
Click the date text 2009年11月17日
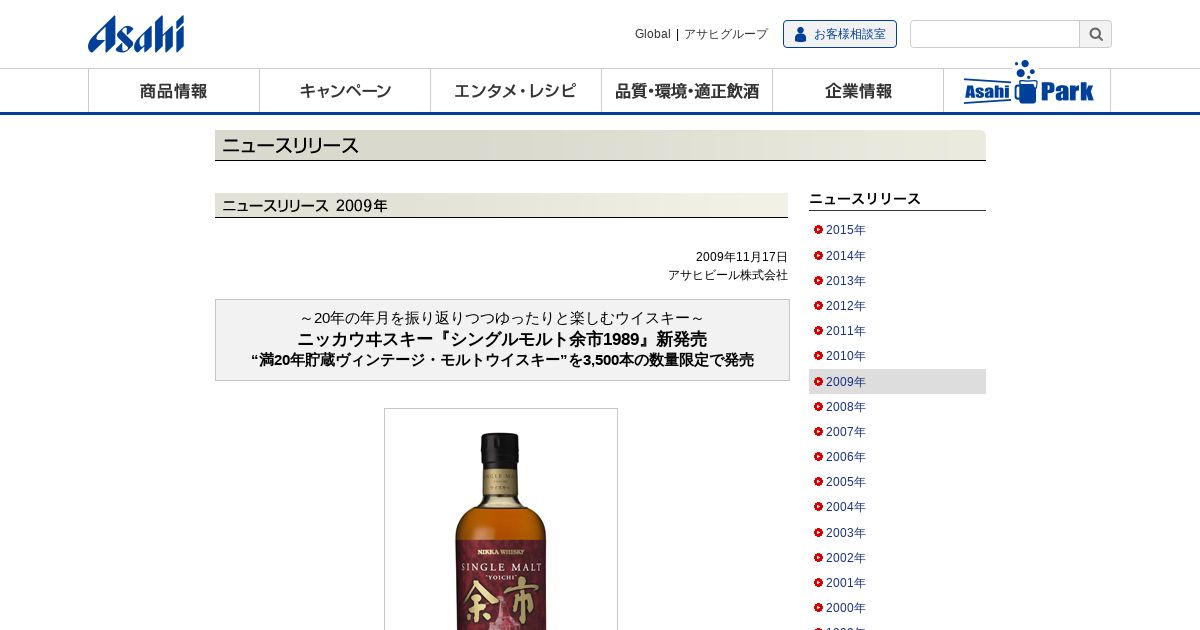742,257
